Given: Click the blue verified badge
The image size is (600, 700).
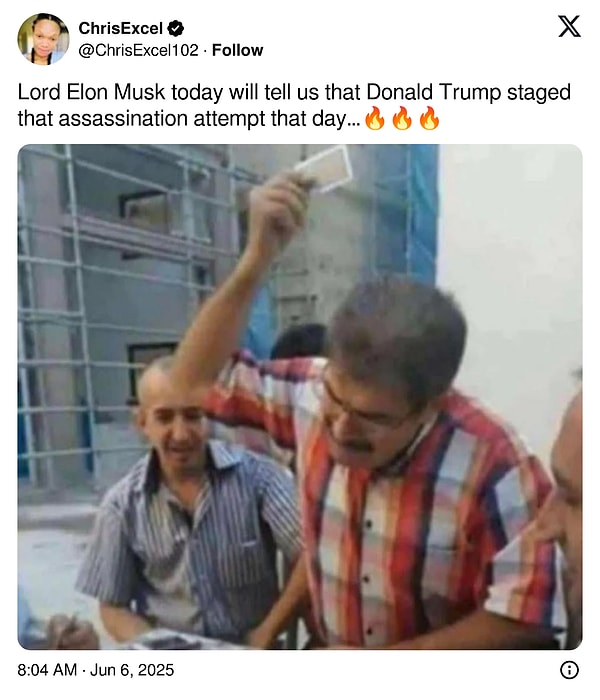Looking at the screenshot, I should (175, 29).
